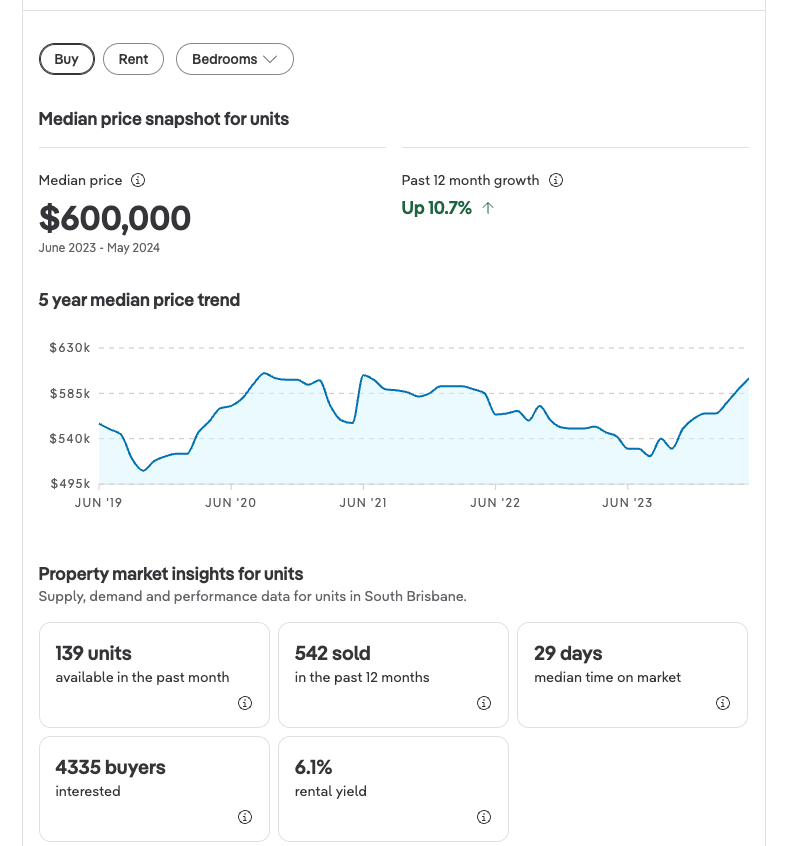The image size is (790, 846).
Task: Open info icon in 542 sold card
Action: tap(484, 703)
